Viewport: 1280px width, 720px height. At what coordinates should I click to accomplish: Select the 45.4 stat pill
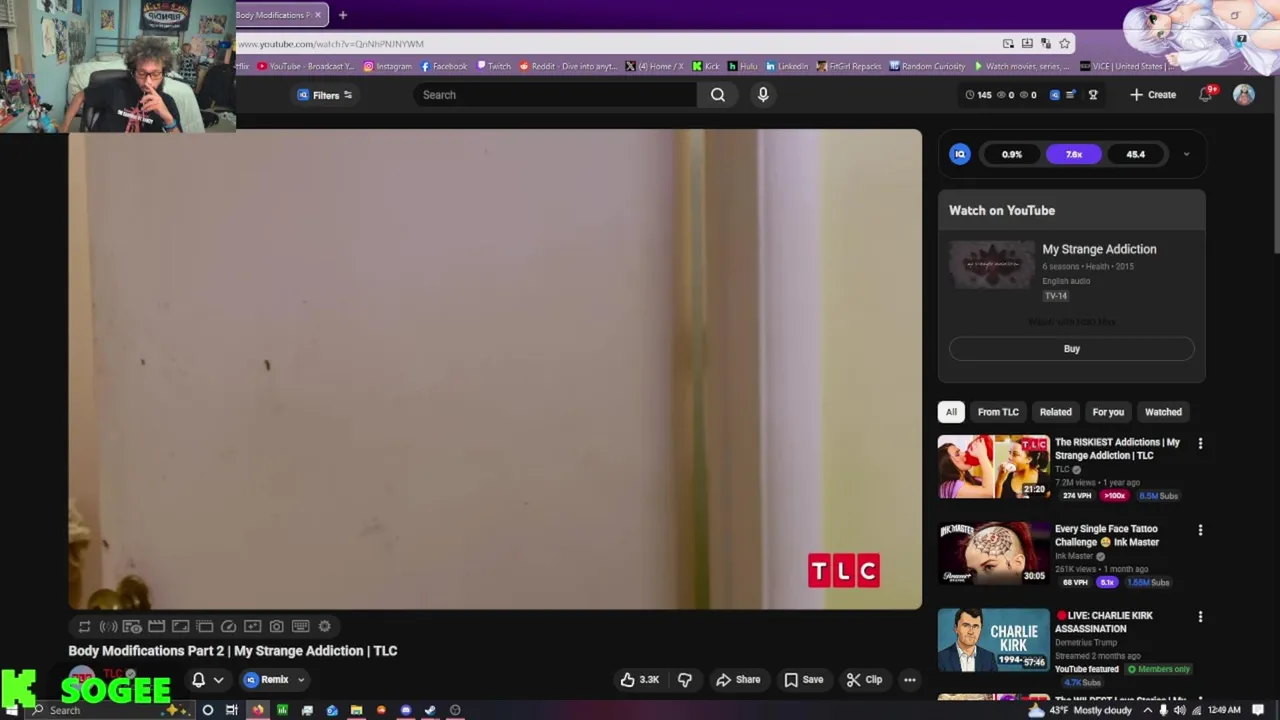(1136, 154)
